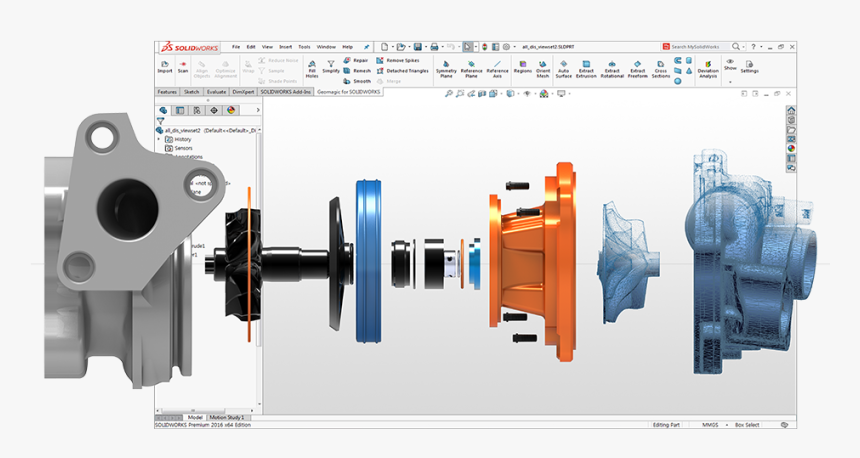Open Cross Sections tool
860x458 pixels.
[x=661, y=70]
